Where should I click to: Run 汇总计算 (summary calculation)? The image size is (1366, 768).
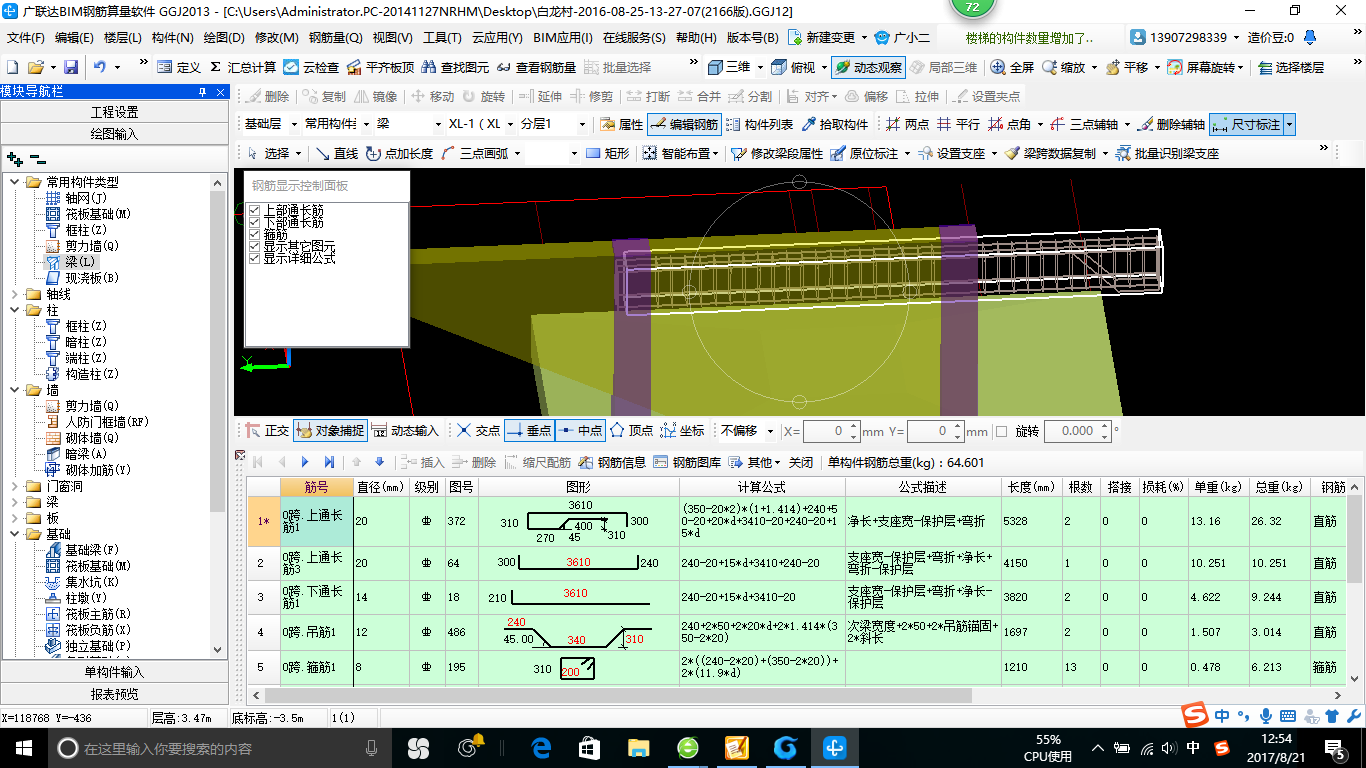point(243,68)
